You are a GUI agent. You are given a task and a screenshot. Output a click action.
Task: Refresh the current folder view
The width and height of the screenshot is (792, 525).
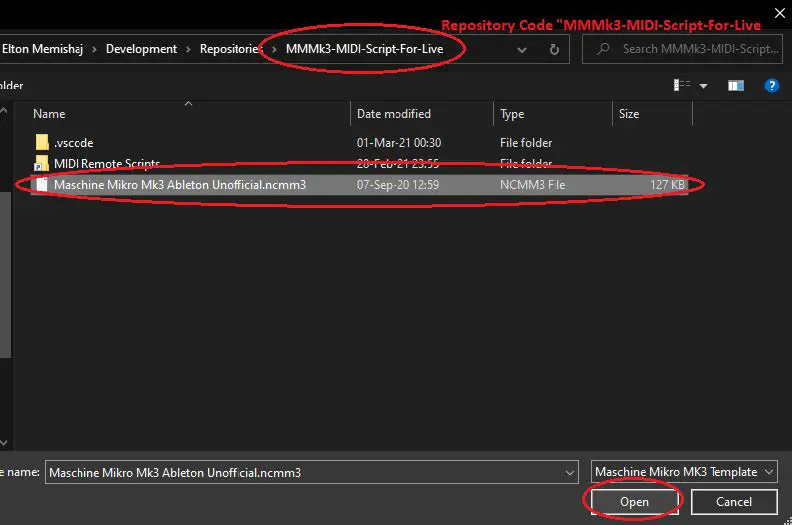554,50
